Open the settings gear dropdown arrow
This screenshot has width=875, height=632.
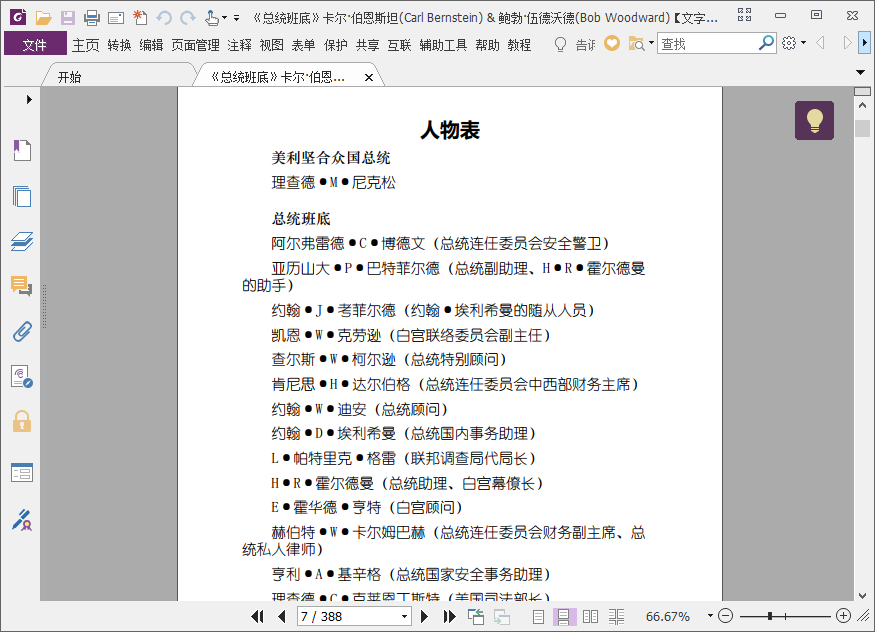(803, 42)
